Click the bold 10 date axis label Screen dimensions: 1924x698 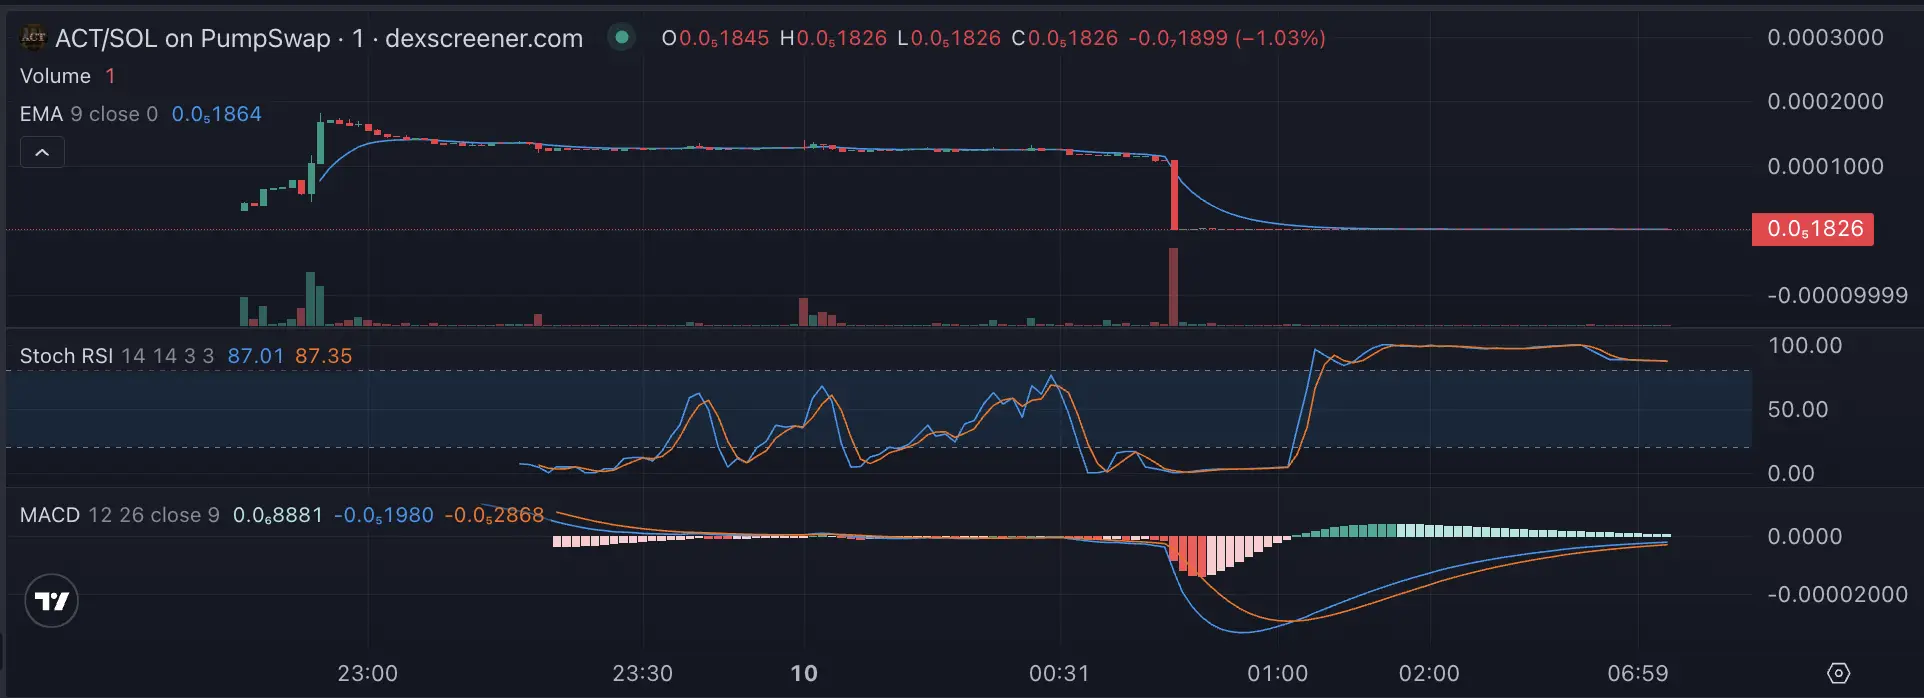(x=804, y=673)
